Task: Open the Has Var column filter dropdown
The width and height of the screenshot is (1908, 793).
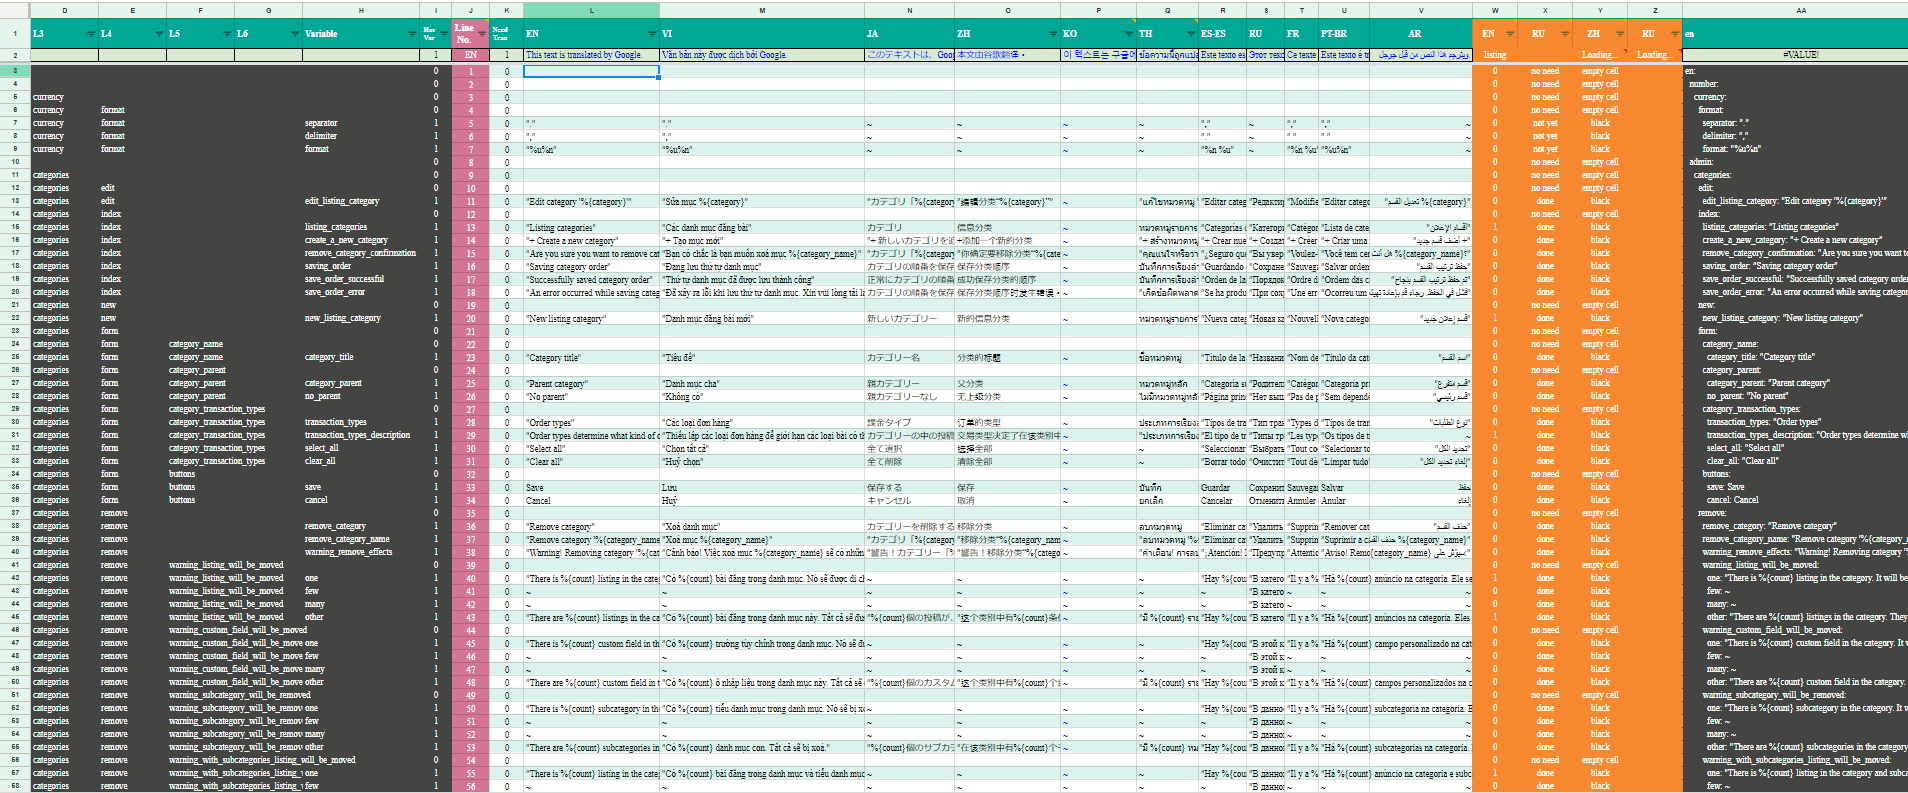Action: (x=445, y=34)
